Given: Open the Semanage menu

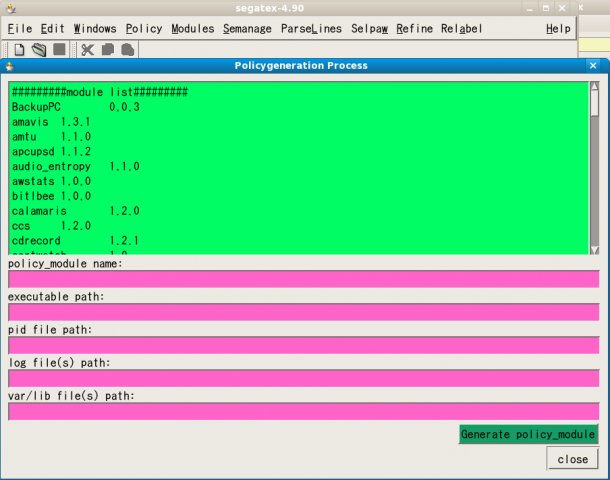Looking at the screenshot, I should (247, 28).
